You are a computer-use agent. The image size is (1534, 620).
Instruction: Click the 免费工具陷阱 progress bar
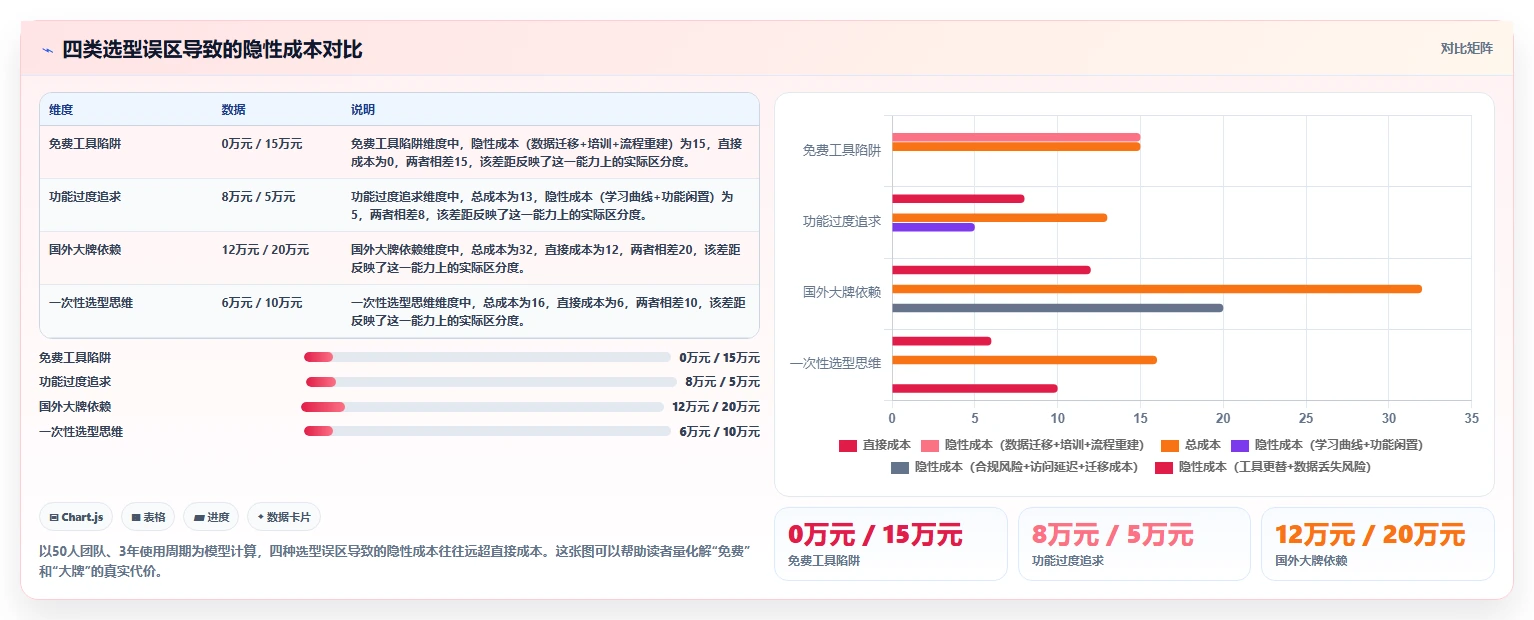487,357
